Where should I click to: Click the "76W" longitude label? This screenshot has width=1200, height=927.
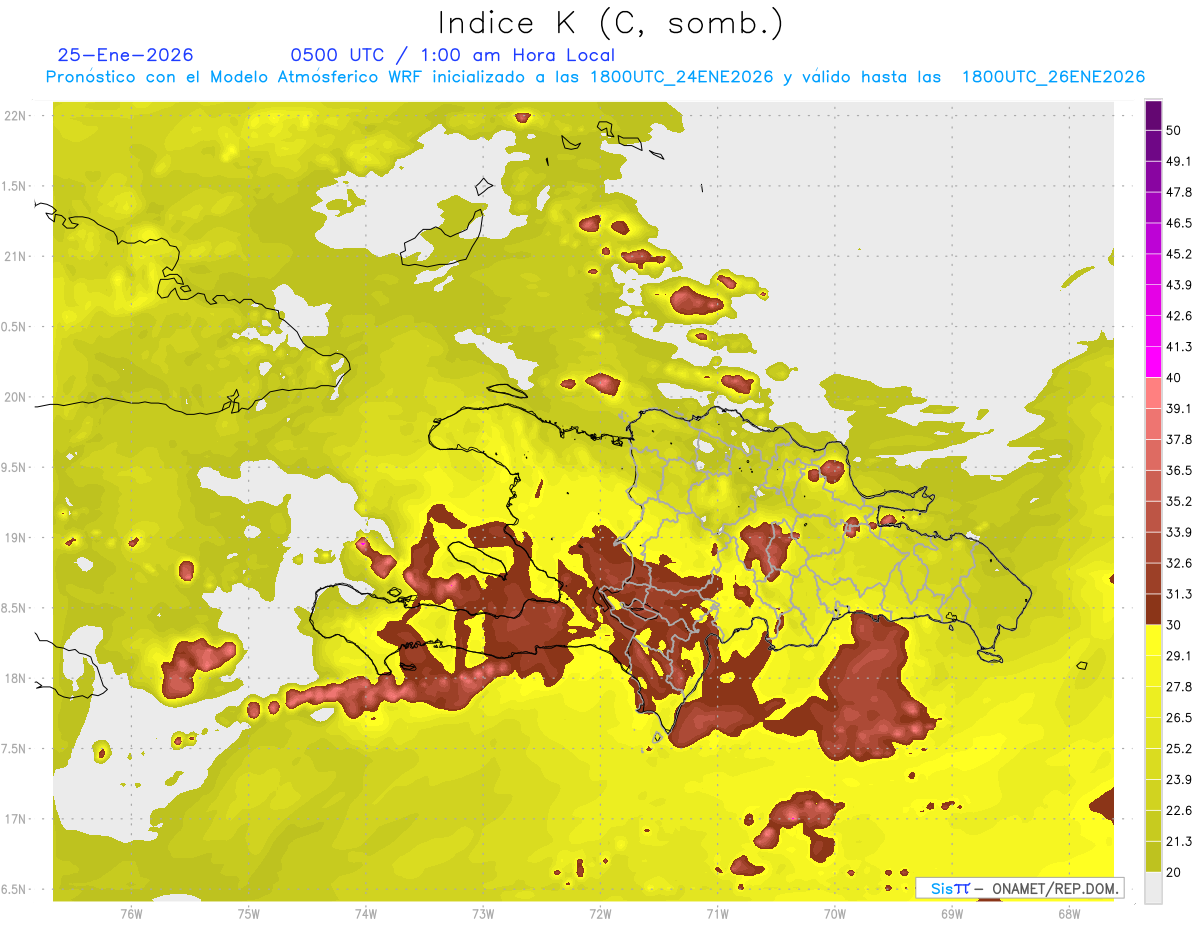(131, 913)
